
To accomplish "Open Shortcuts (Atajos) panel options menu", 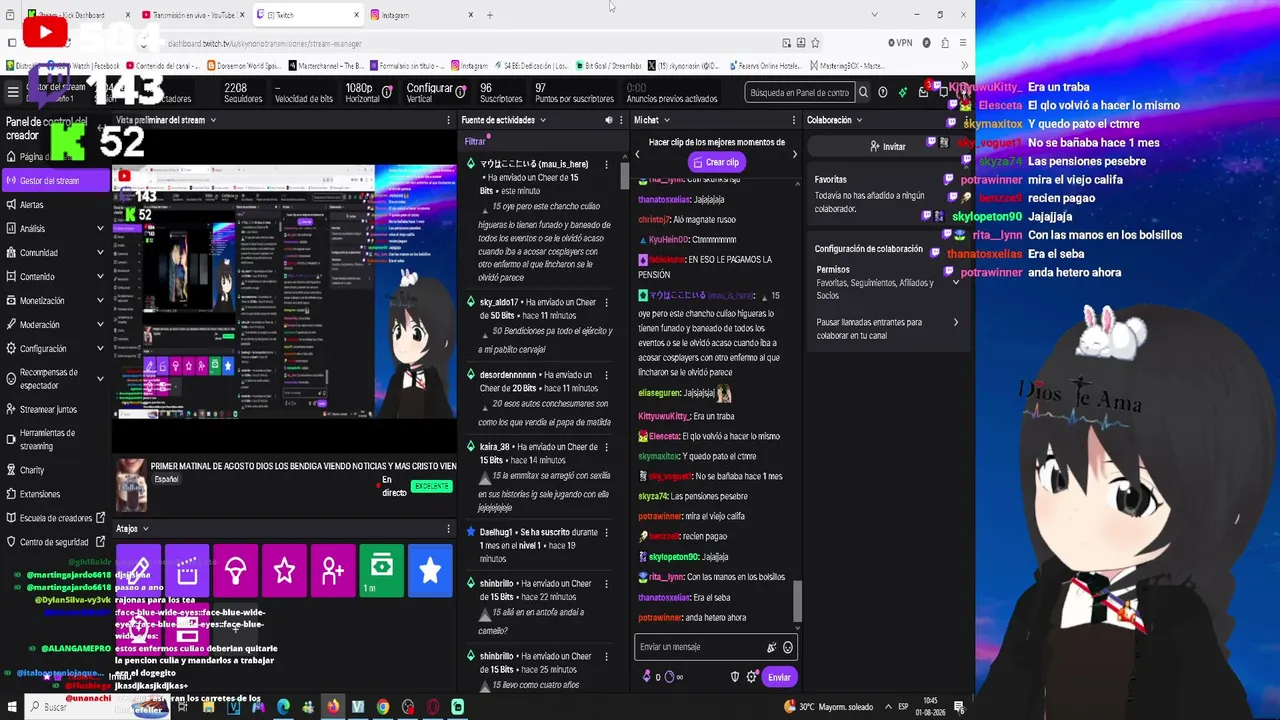I will (x=448, y=528).
